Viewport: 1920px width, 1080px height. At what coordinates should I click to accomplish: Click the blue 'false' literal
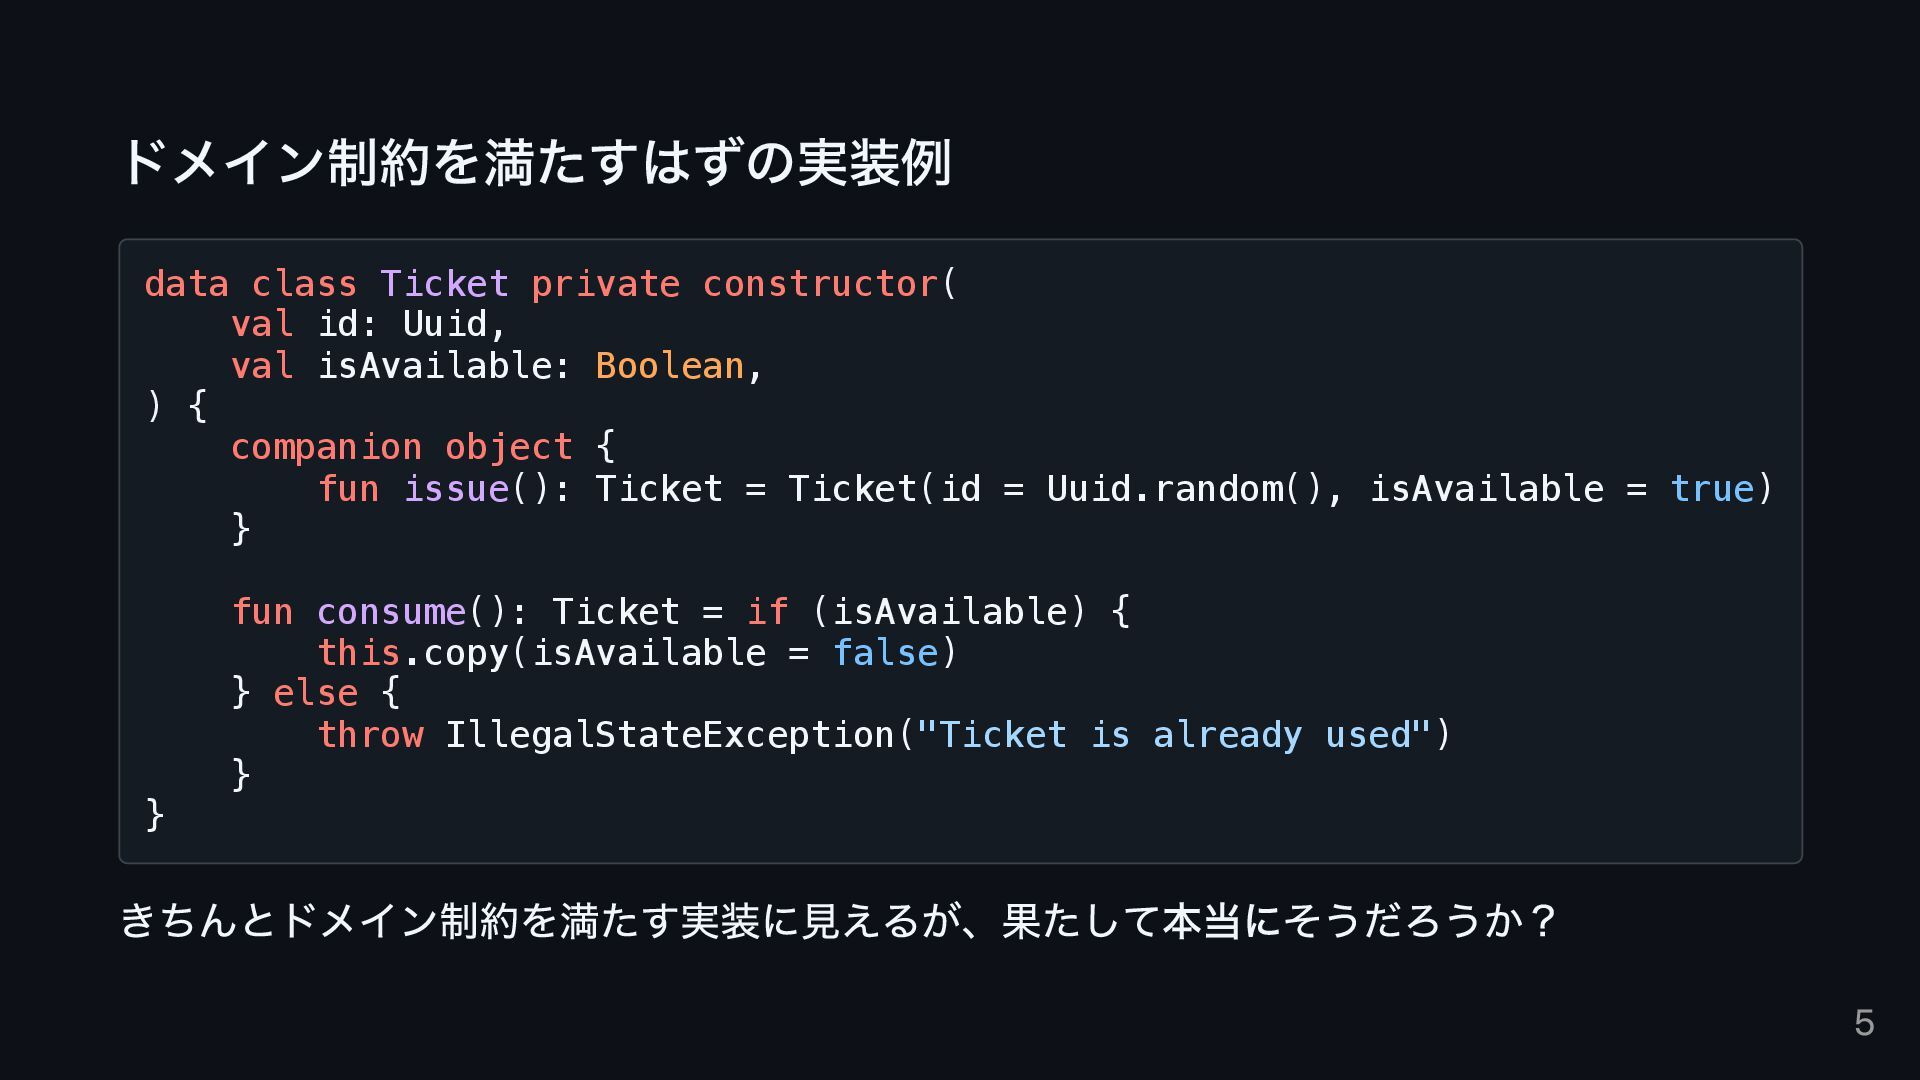(x=885, y=653)
